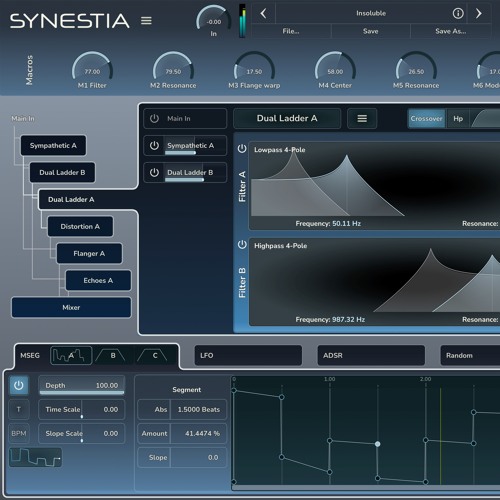The image size is (500, 500).
Task: Toggle Filter A power
Action: [242, 148]
